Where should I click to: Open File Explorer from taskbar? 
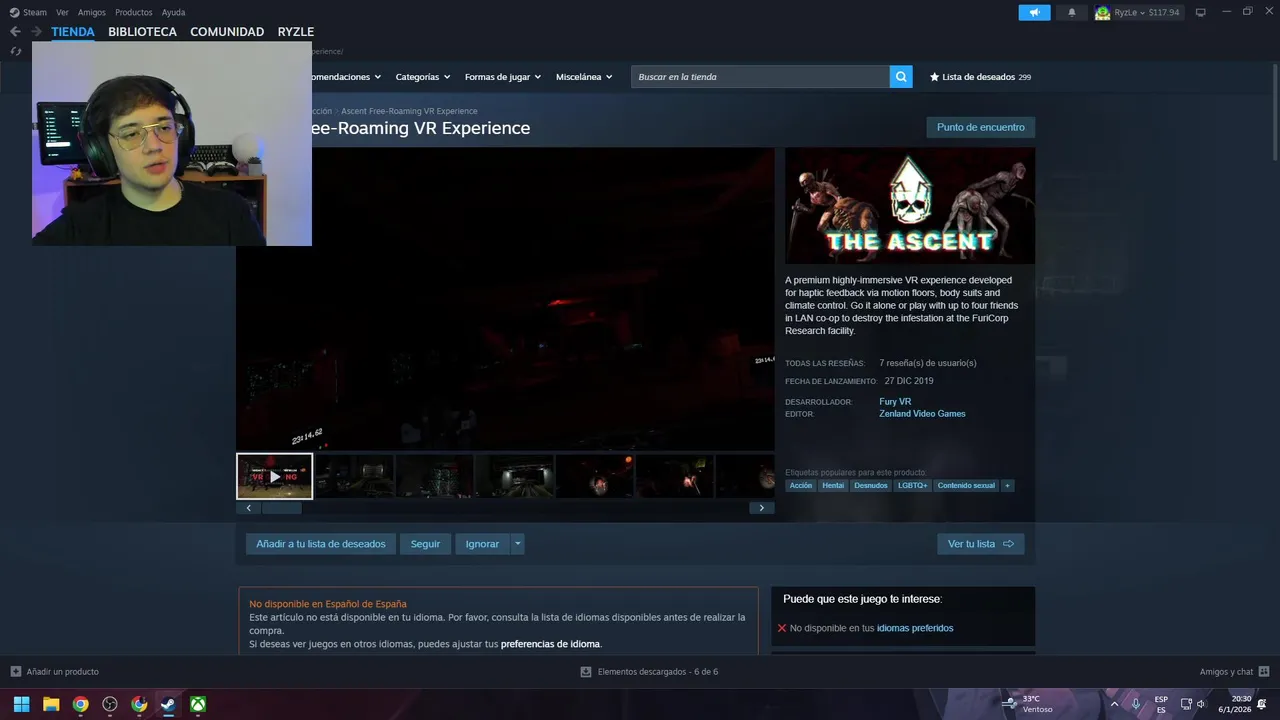tap(51, 704)
